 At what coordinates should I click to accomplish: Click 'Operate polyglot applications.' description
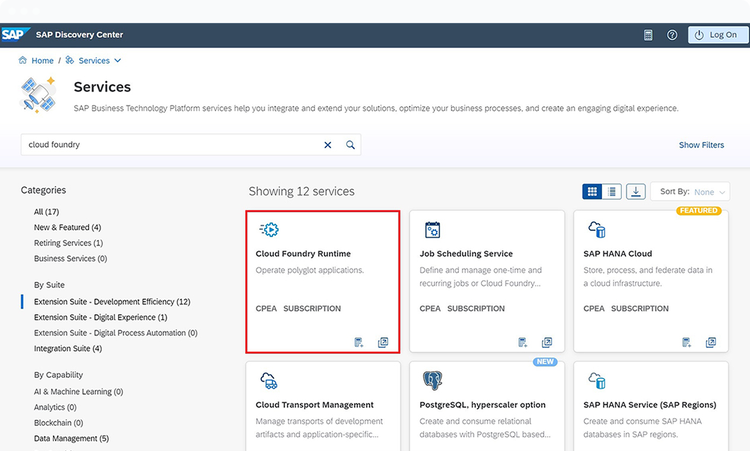309,270
